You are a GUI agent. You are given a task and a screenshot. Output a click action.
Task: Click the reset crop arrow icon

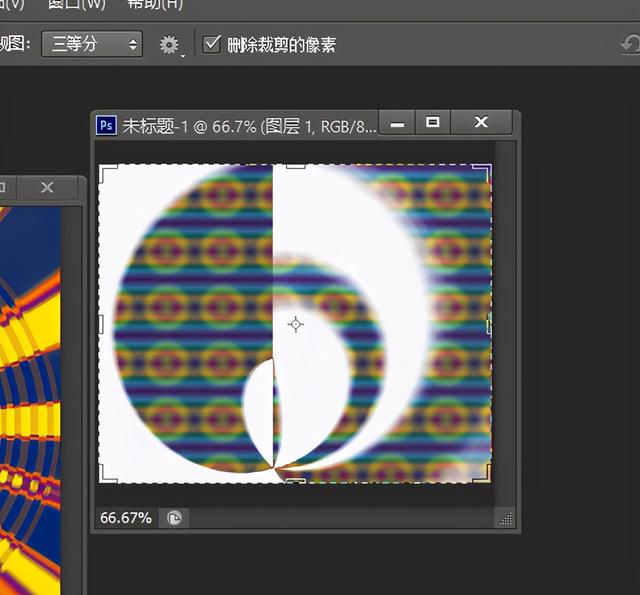pyautogui.click(x=631, y=44)
